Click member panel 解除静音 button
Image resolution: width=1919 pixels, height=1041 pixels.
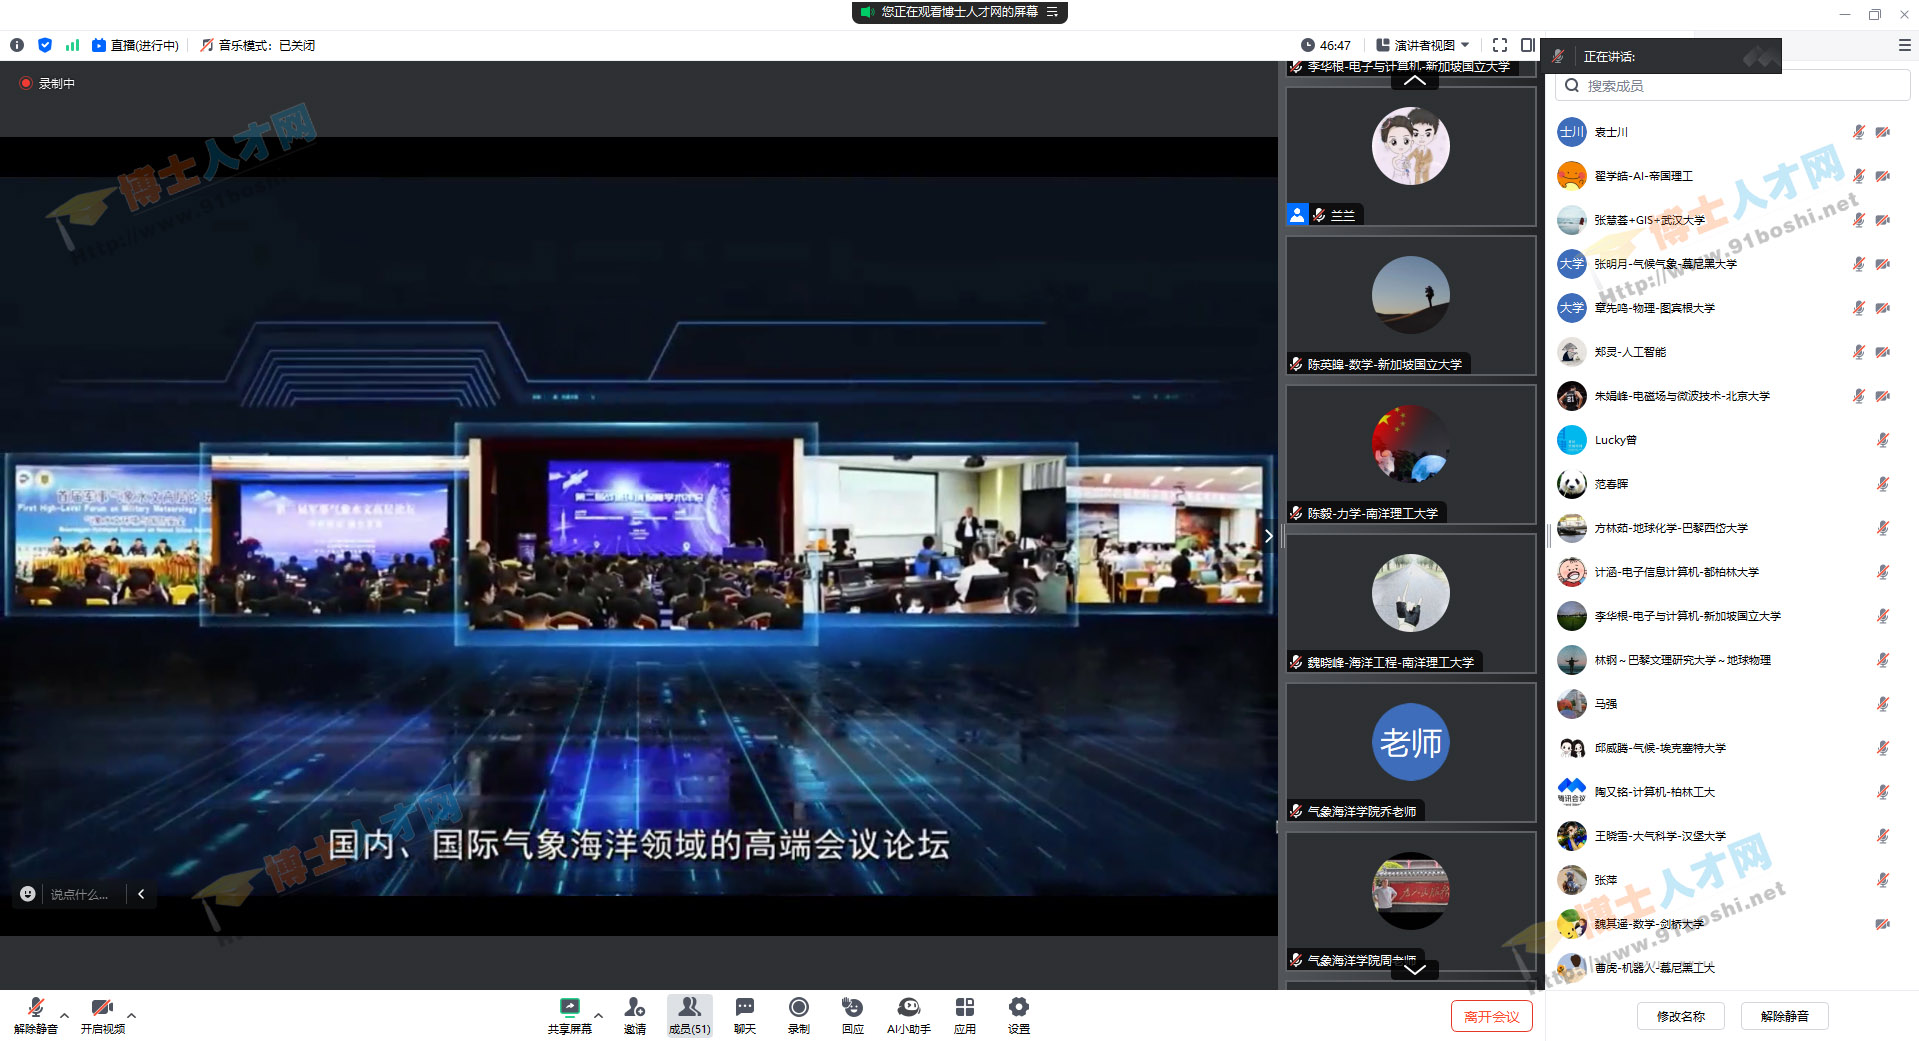(x=1785, y=1016)
